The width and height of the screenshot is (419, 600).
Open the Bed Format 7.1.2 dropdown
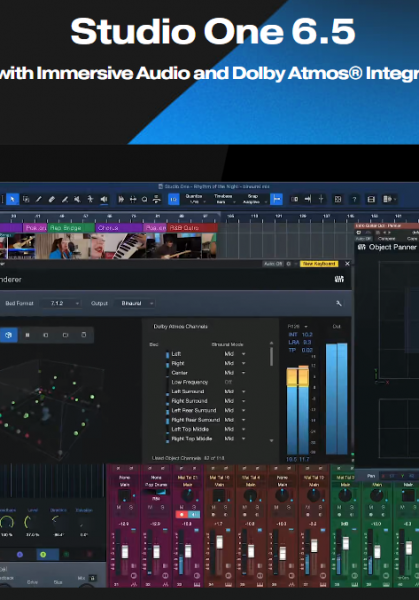[61, 303]
